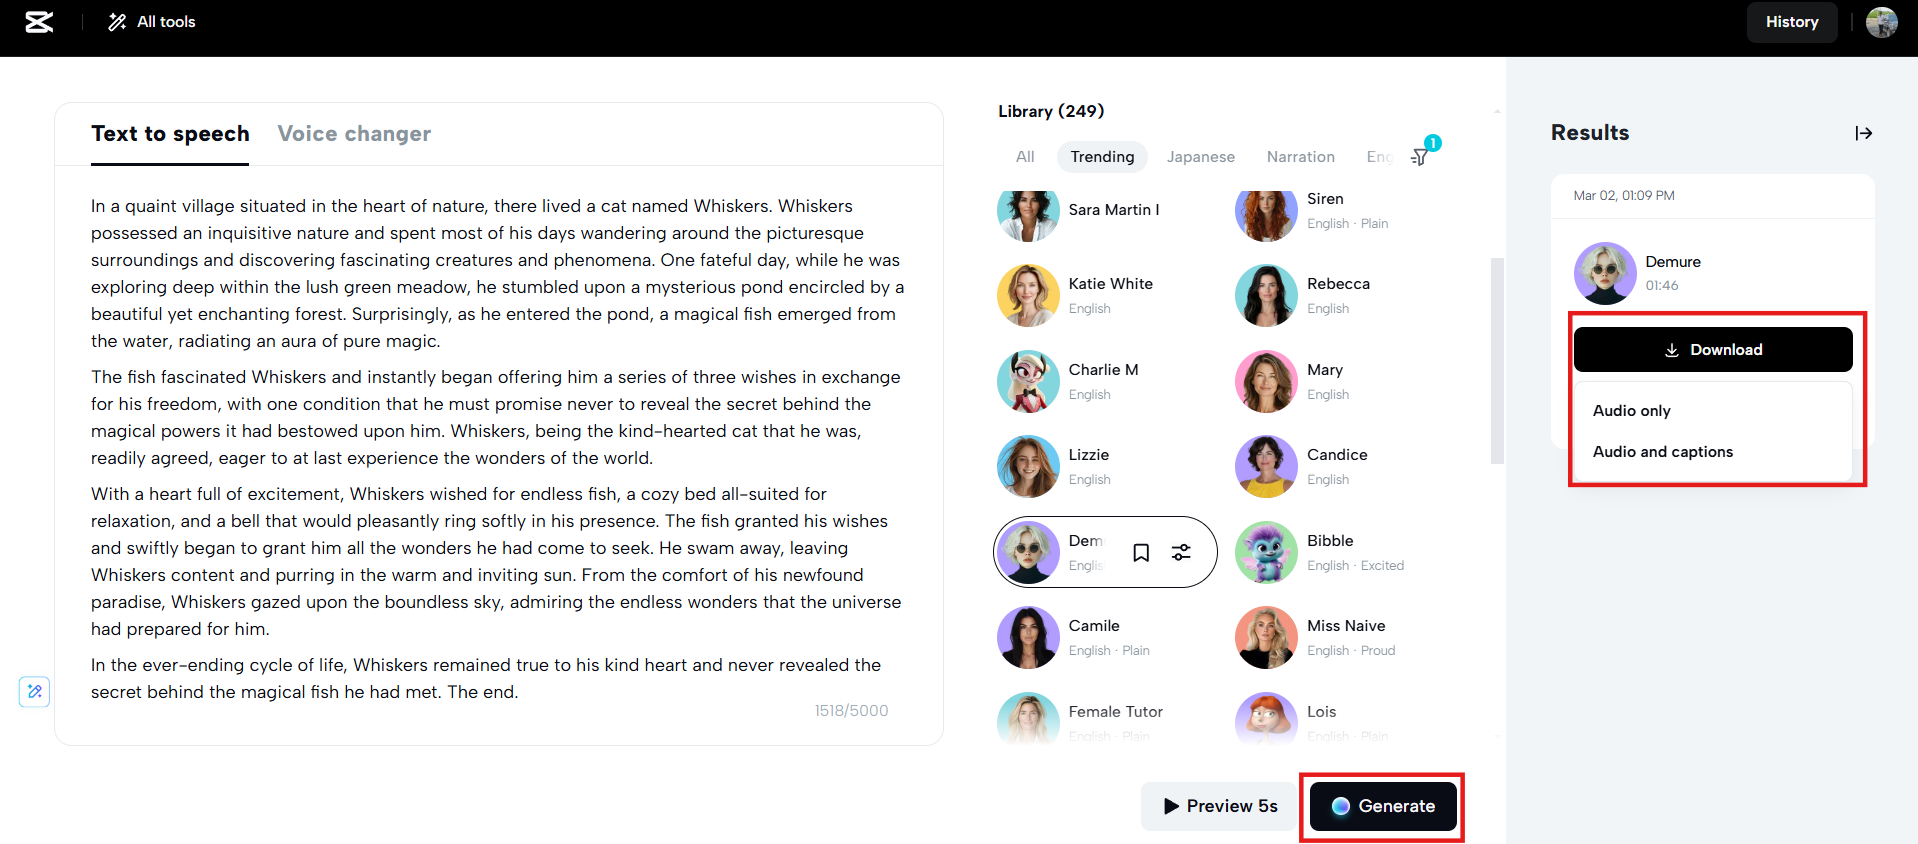Collapse the Results panel
The width and height of the screenshot is (1918, 844).
[1864, 133]
